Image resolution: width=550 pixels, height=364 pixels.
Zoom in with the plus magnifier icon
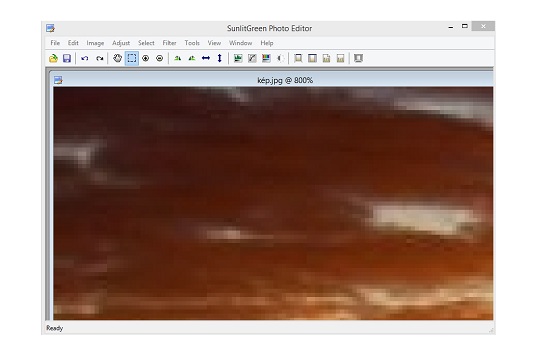(146, 58)
